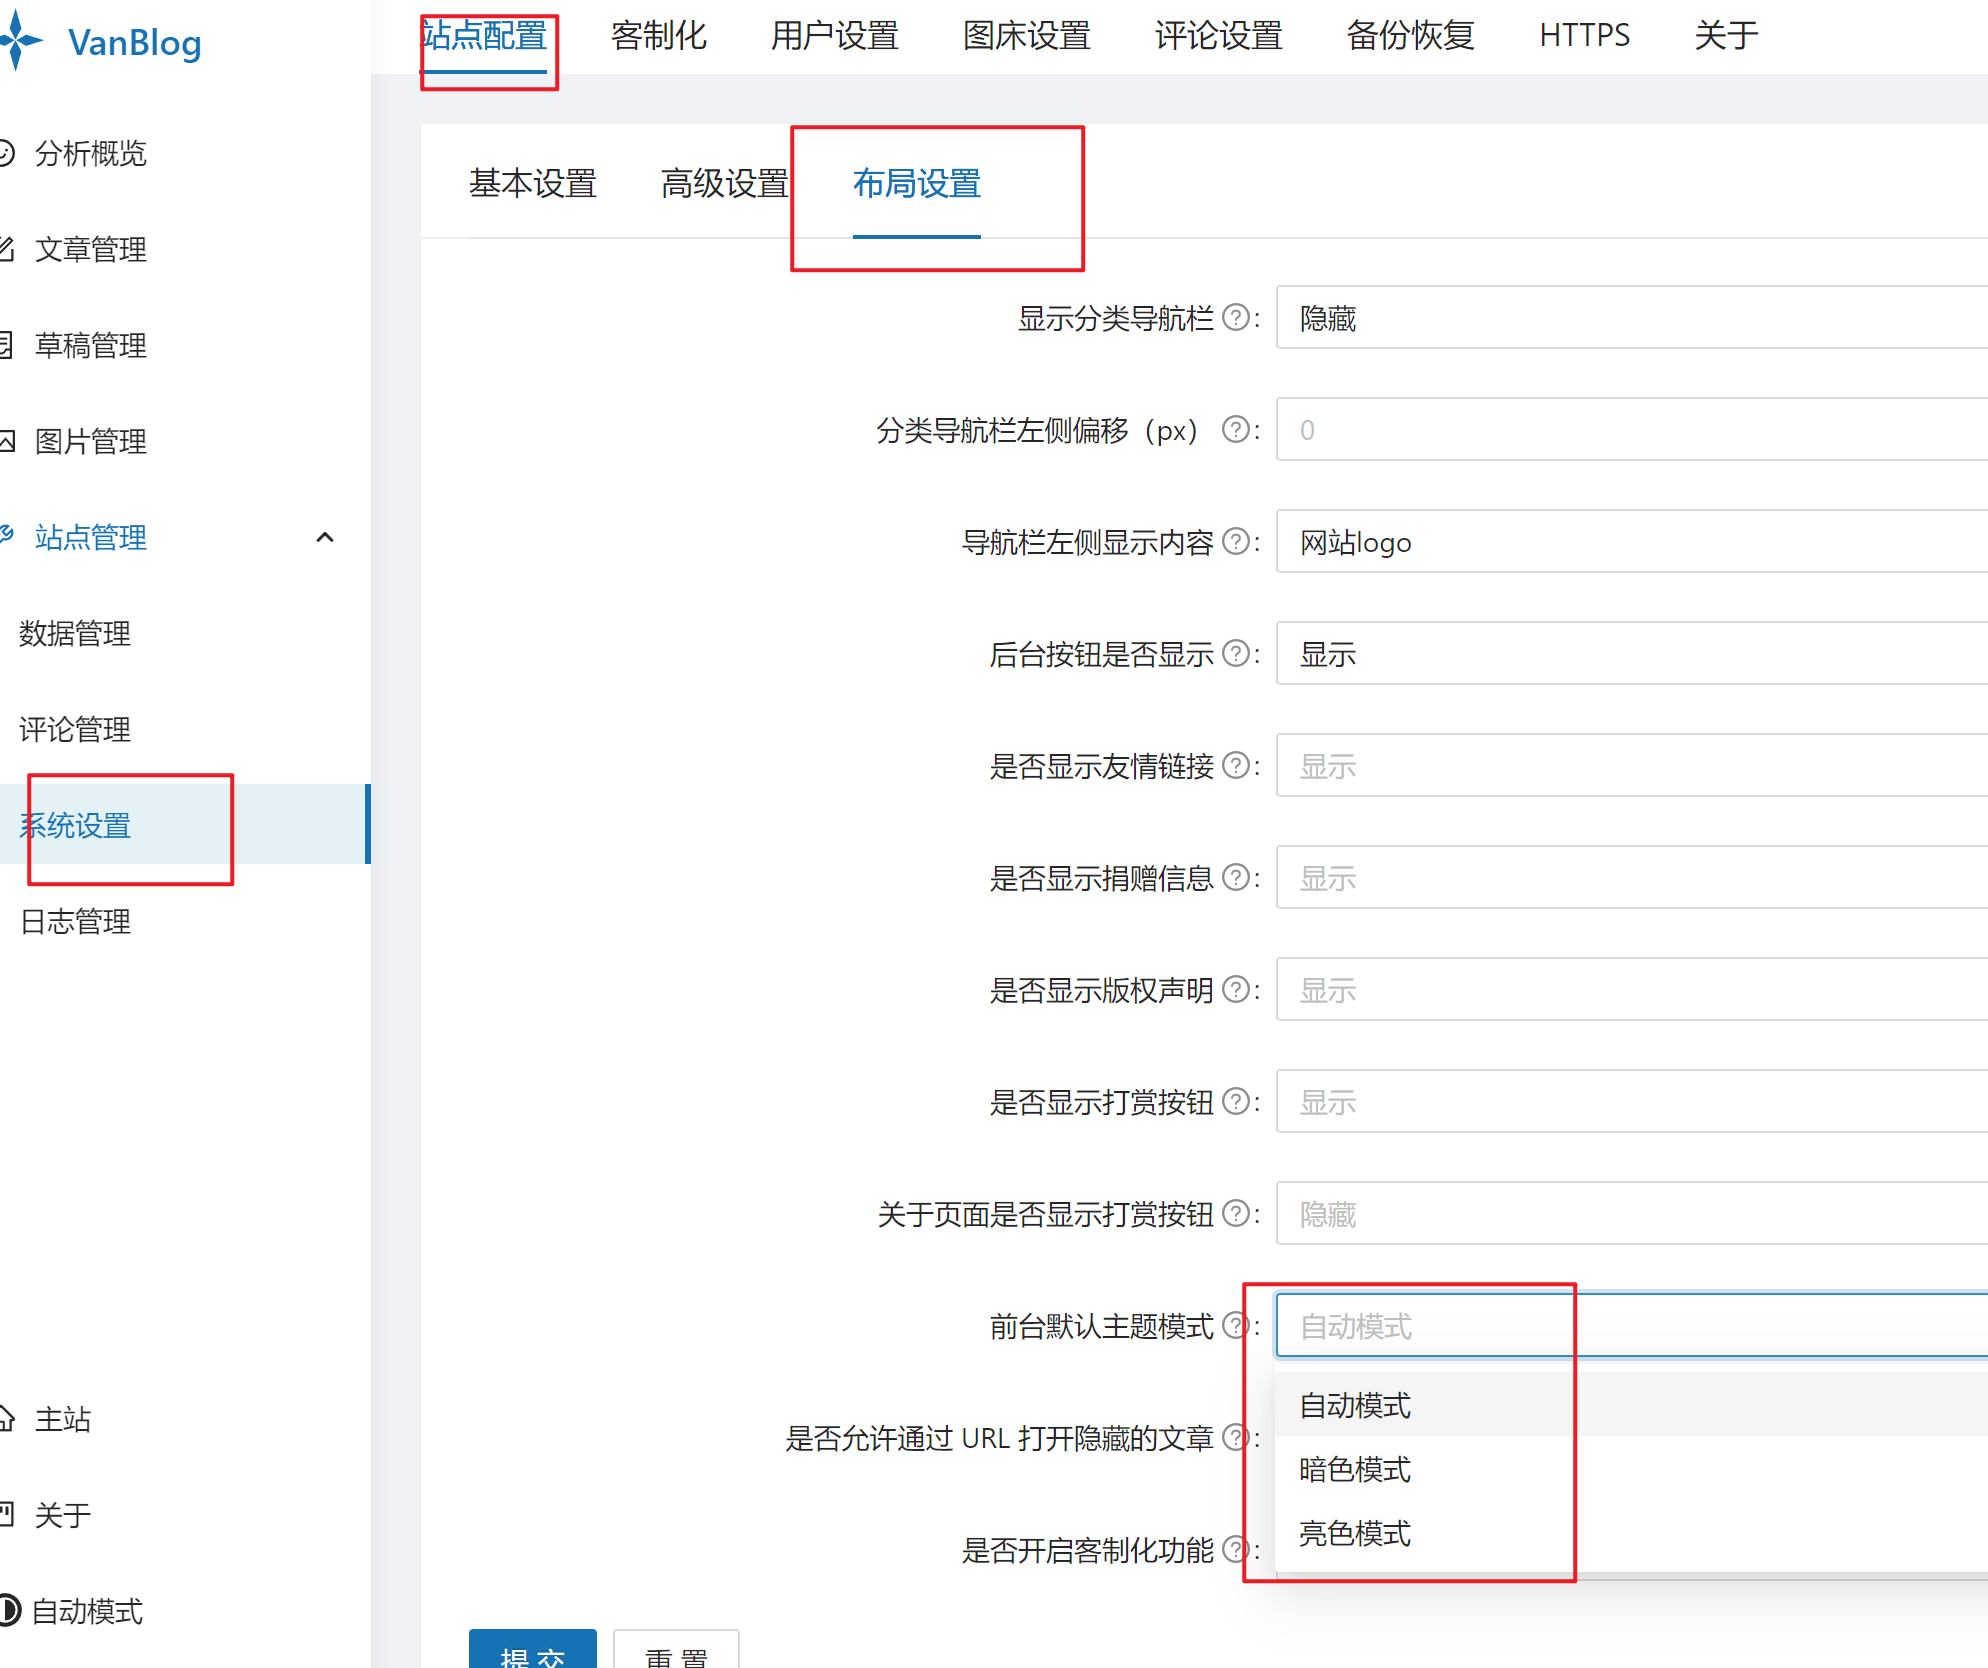Viewport: 1988px width, 1668px height.
Task: Open the 高级设置 sub-tab
Action: click(725, 183)
